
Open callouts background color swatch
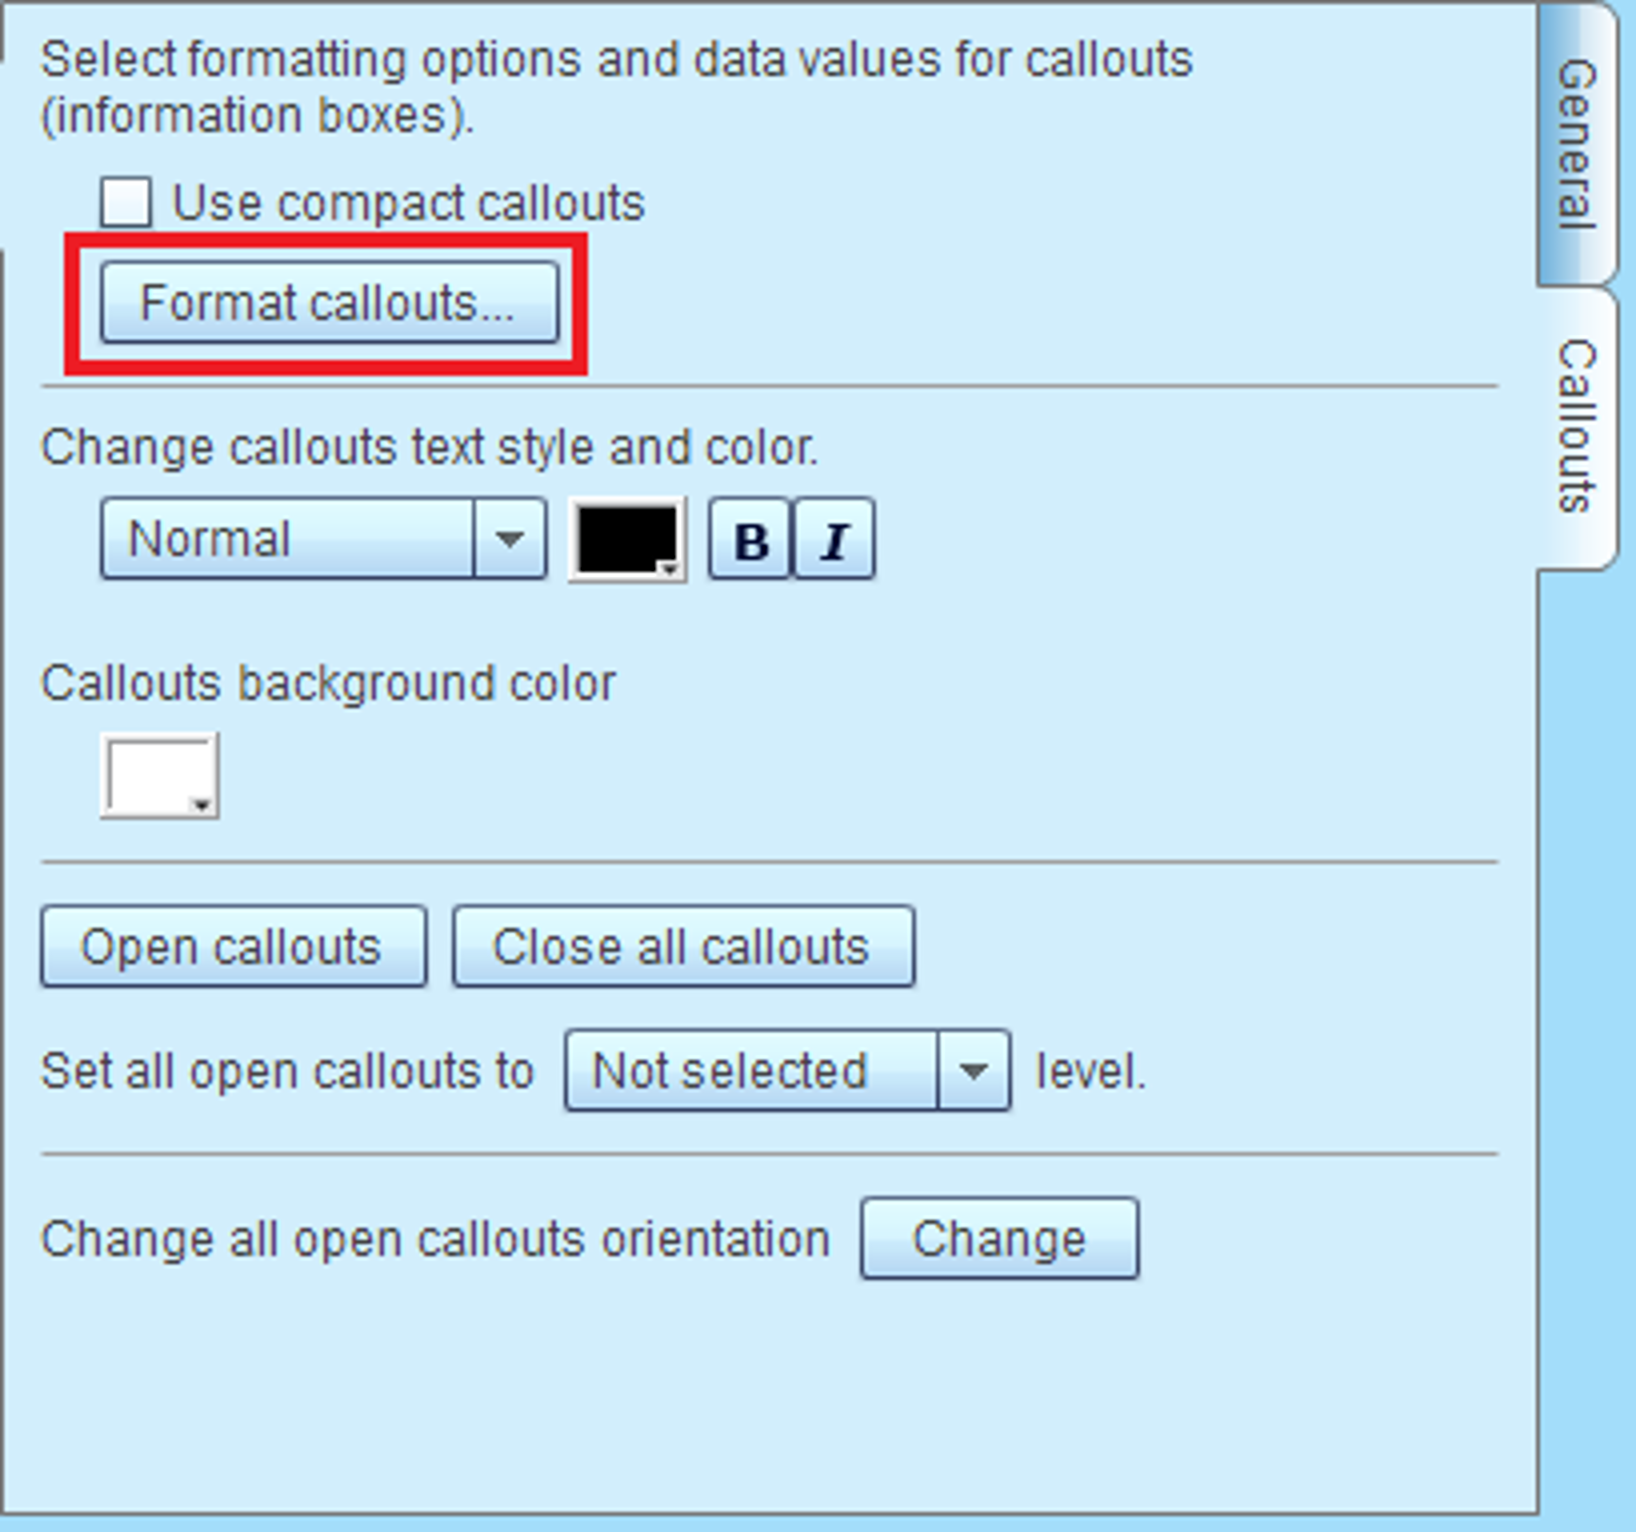tap(160, 776)
